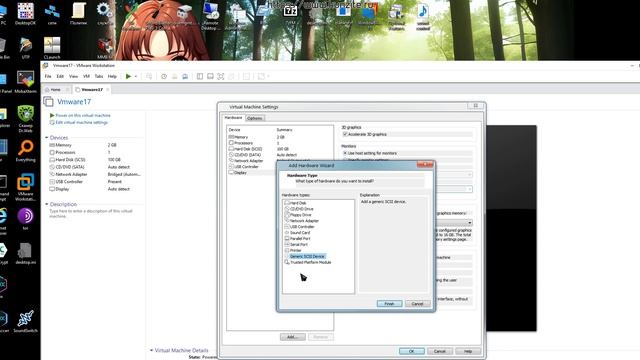Click thumbnail bar toolbar icon

(x=210, y=76)
